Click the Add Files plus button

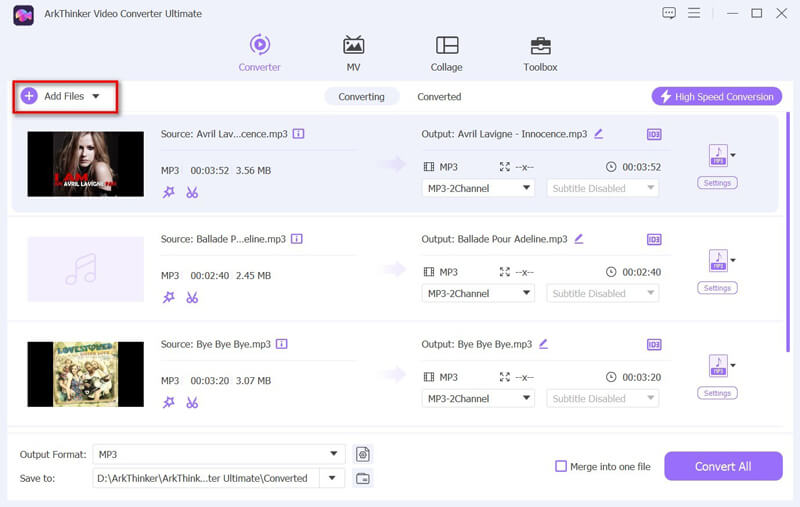(x=29, y=96)
